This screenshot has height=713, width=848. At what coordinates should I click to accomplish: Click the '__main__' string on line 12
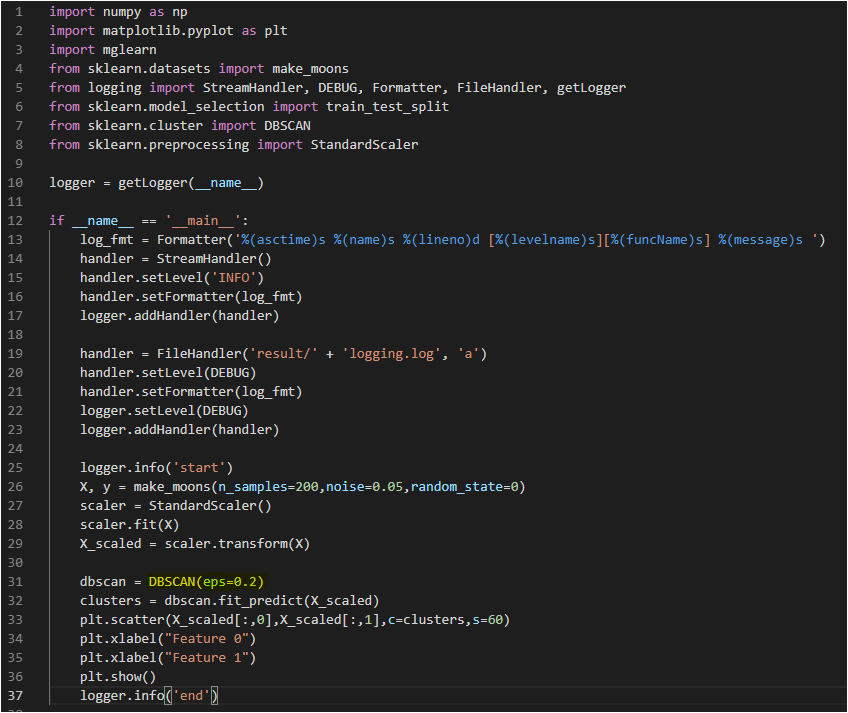(206, 221)
